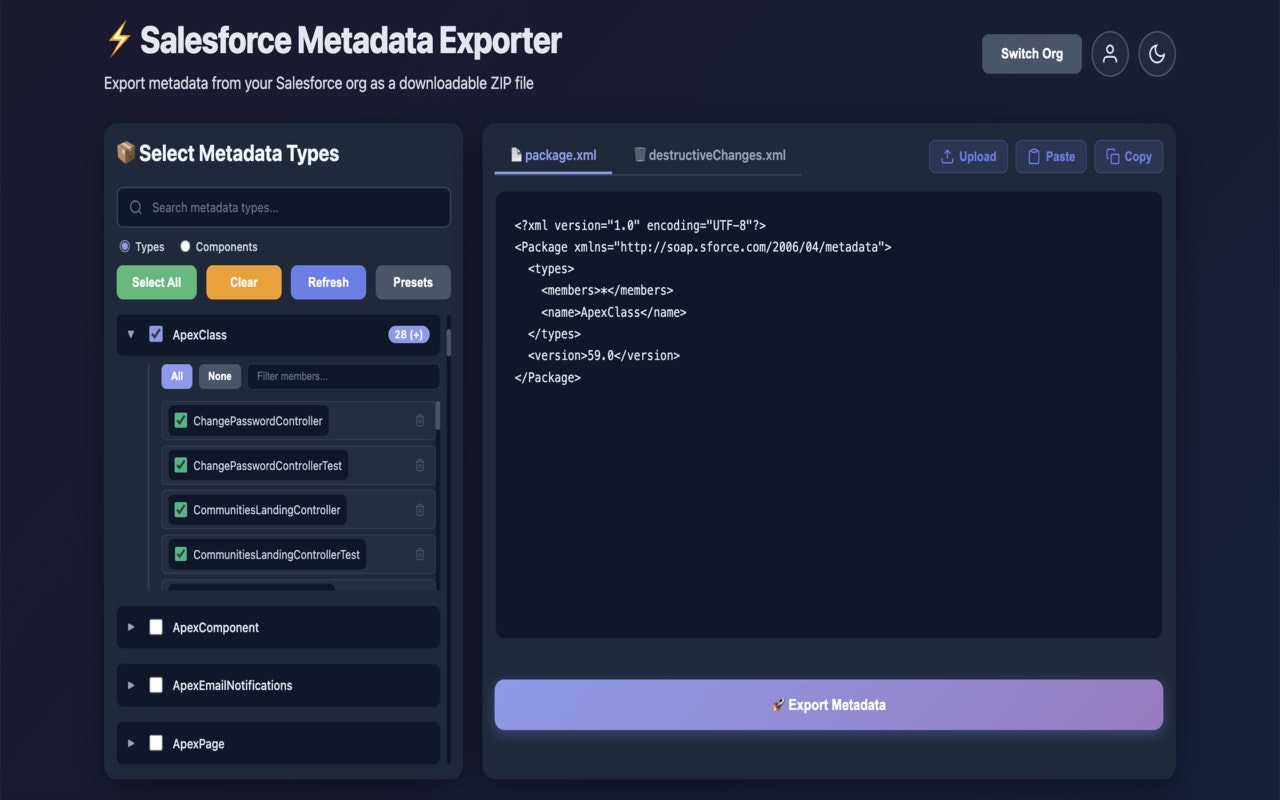Click the ApexComponent label
The image size is (1280, 800).
point(216,627)
